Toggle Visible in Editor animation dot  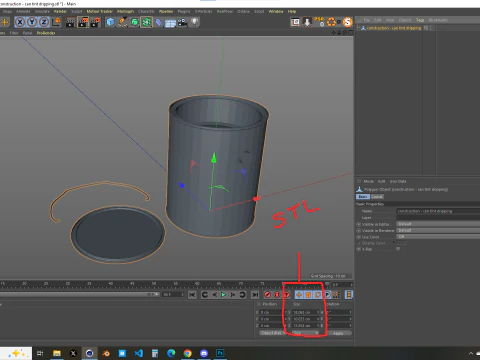[359, 224]
